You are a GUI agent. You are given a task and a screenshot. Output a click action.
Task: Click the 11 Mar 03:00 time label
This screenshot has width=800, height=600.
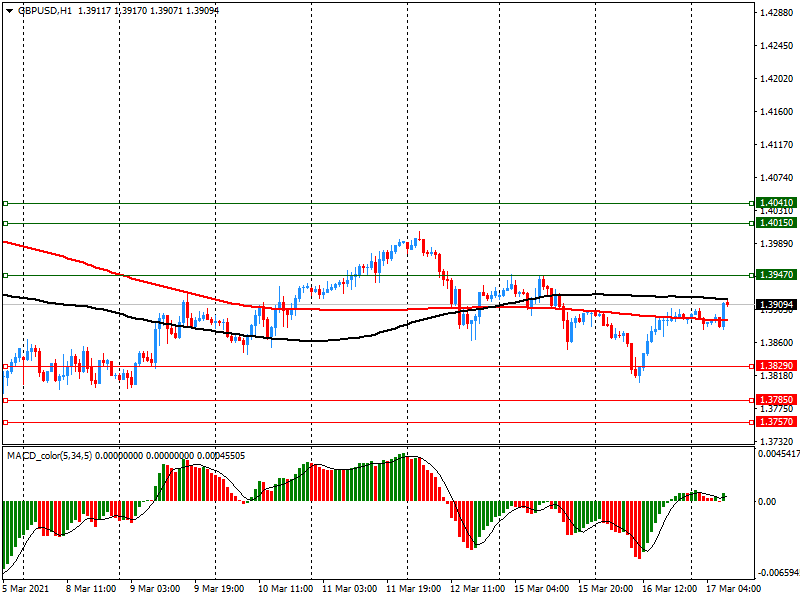coord(349,589)
